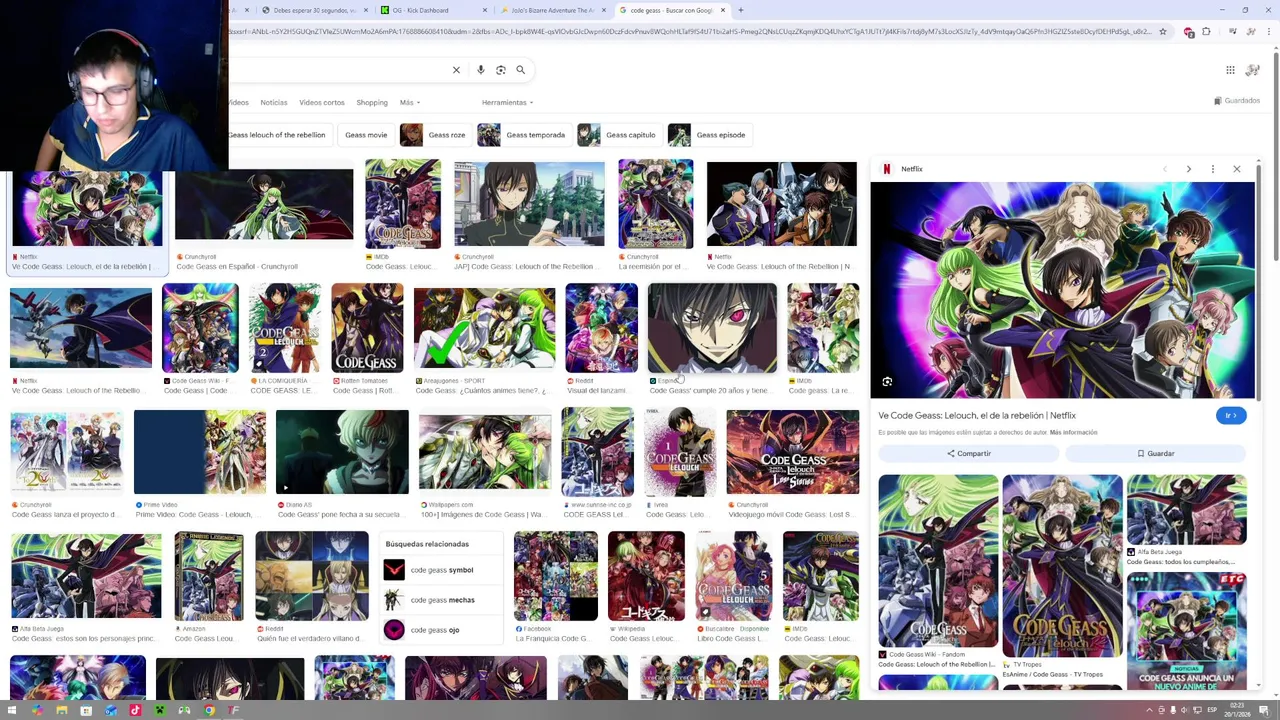Open the TikTok taskbar icon
Screen dimensions: 1280x720
[x=135, y=711]
